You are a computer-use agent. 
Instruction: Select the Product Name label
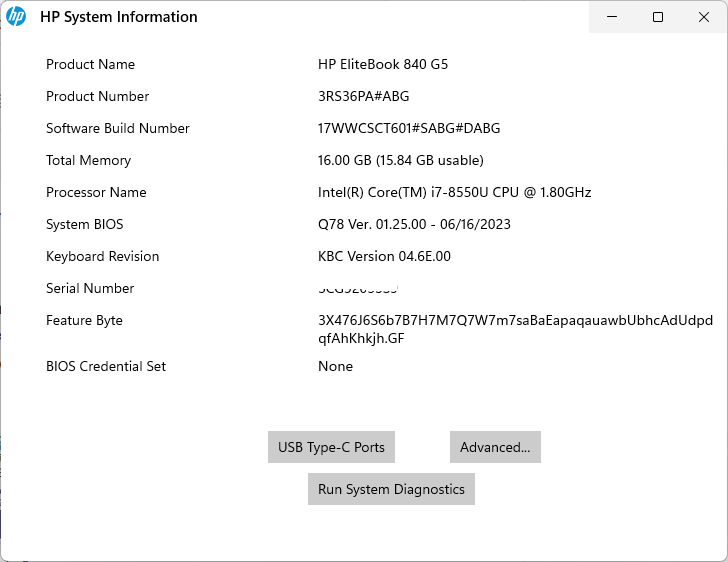pyautogui.click(x=90, y=64)
